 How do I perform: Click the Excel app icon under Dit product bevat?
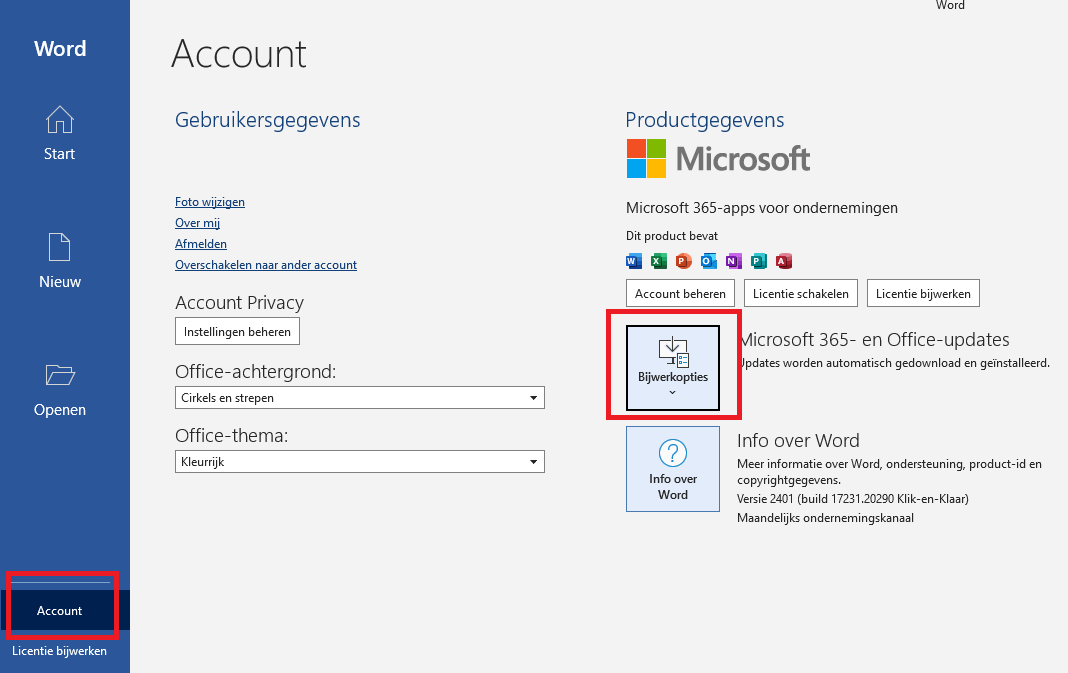click(659, 261)
